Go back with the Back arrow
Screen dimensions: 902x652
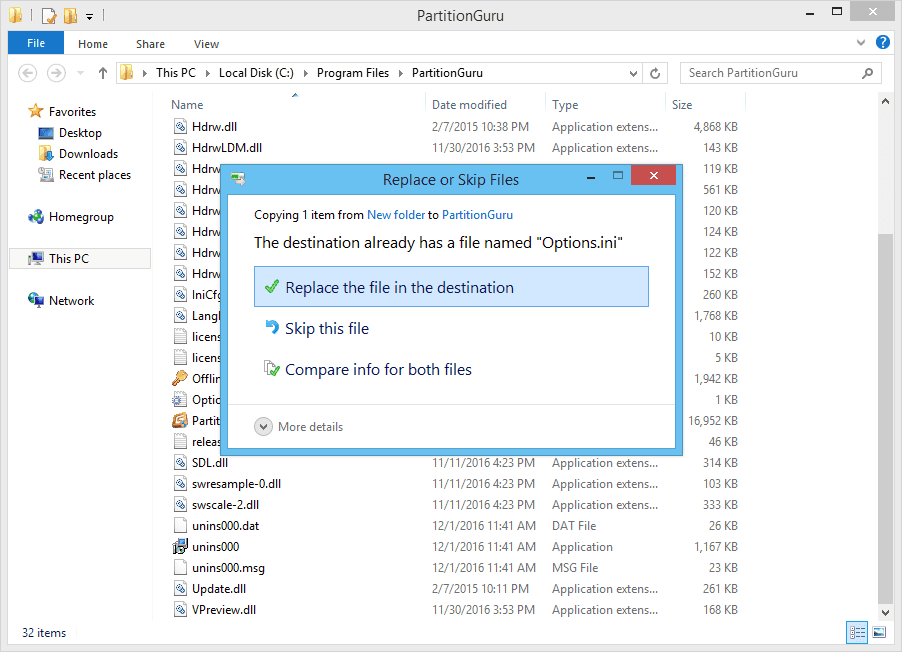28,73
